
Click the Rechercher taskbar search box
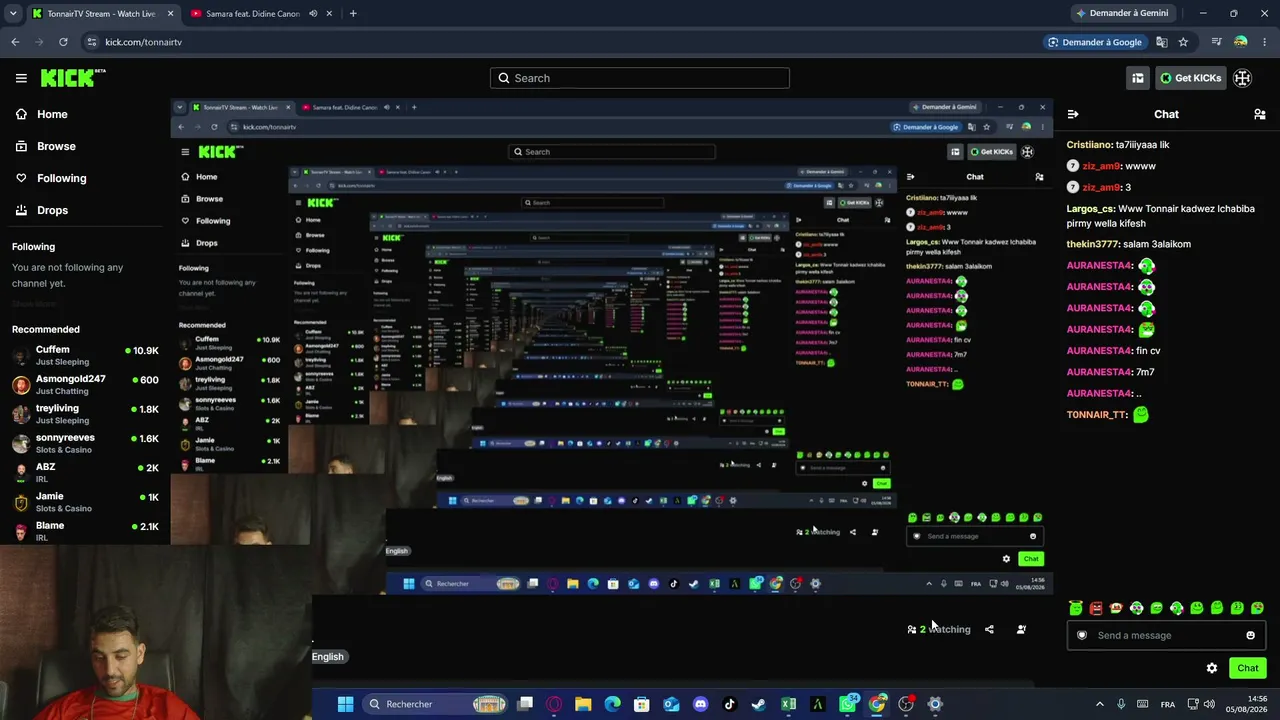(x=436, y=704)
